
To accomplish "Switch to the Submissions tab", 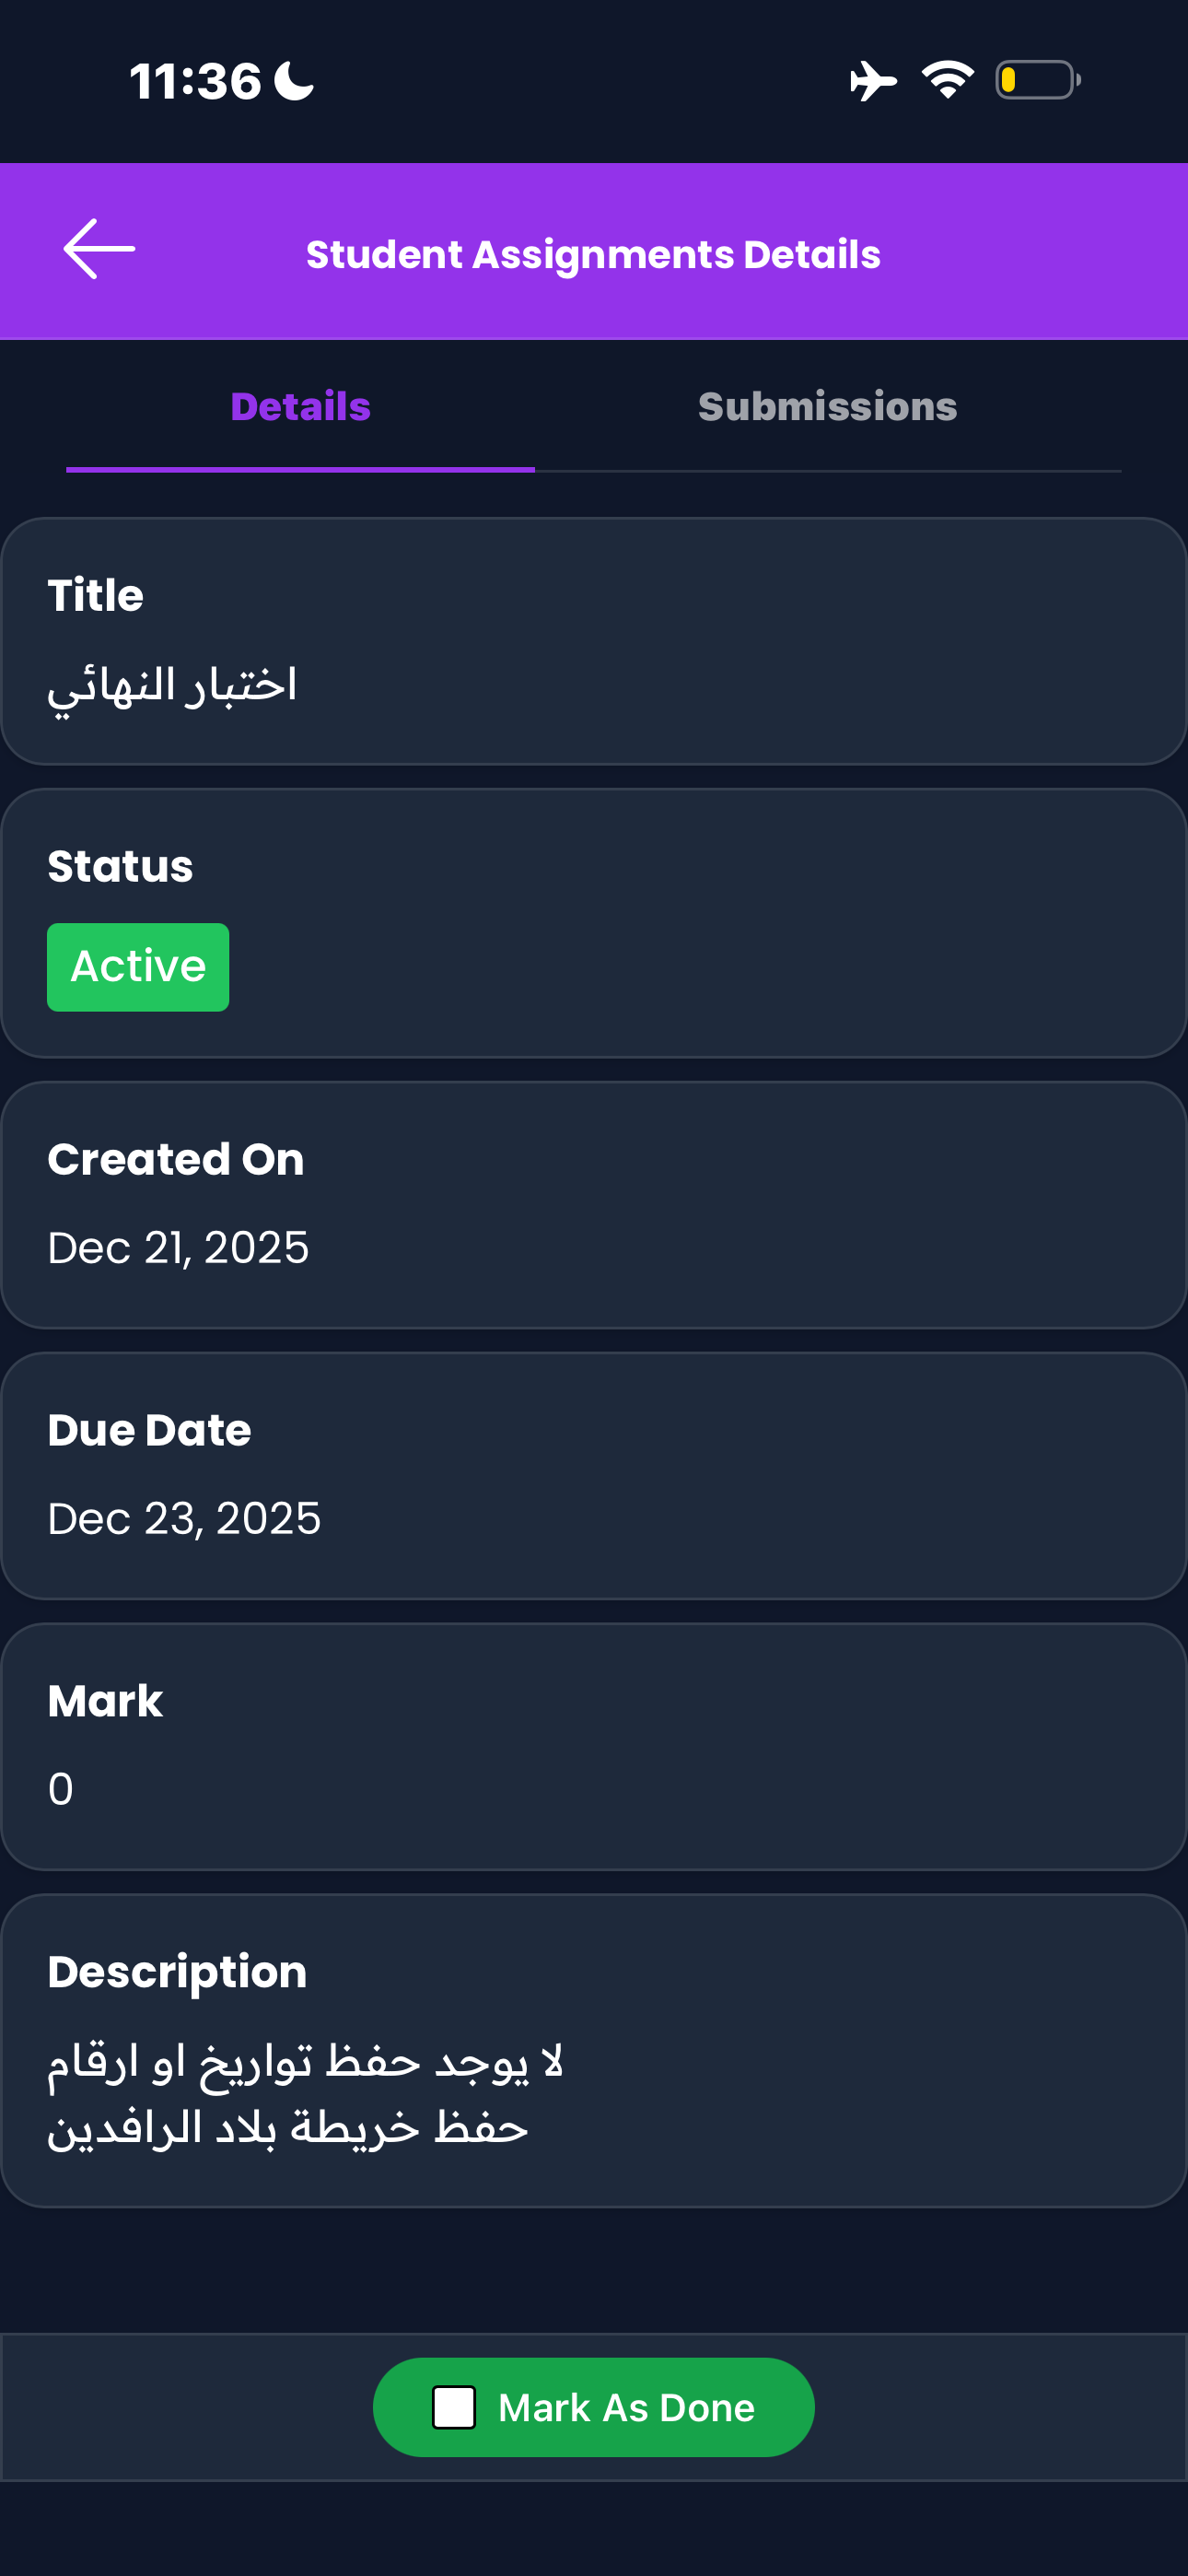I will (827, 407).
